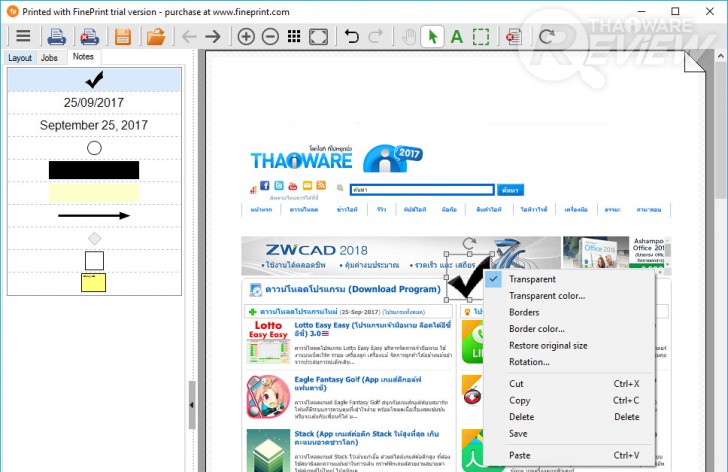The width and height of the screenshot is (728, 472).
Task: Pick the black checkmark stamp in Notes
Action: [x=94, y=80]
